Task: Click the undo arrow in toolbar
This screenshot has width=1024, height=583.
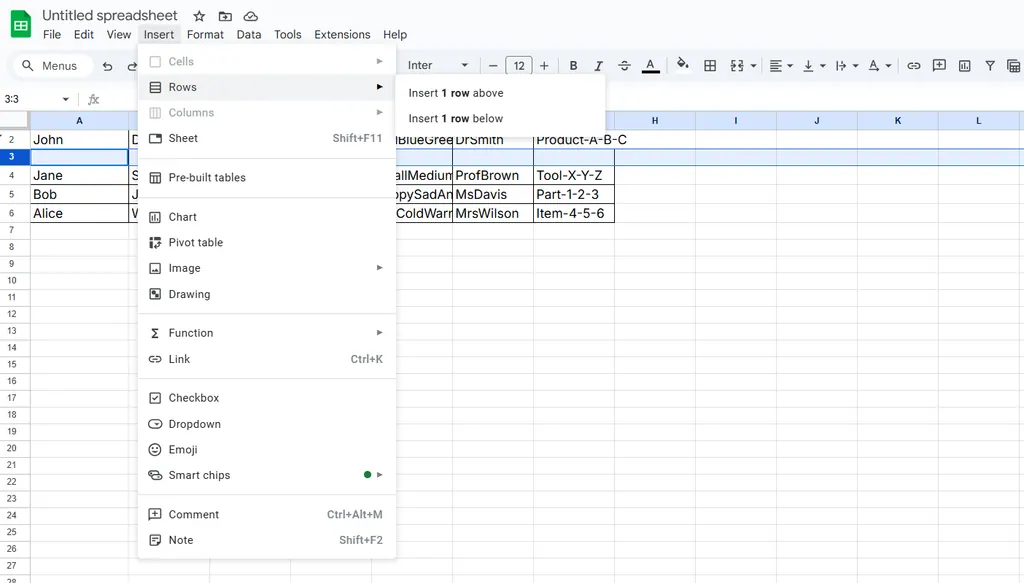Action: point(108,66)
